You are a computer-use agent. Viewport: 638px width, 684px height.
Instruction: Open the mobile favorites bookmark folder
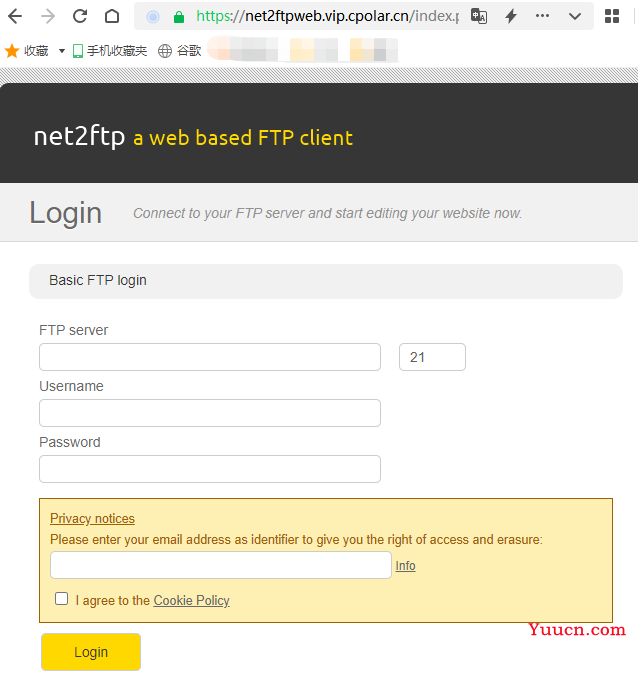click(110, 51)
